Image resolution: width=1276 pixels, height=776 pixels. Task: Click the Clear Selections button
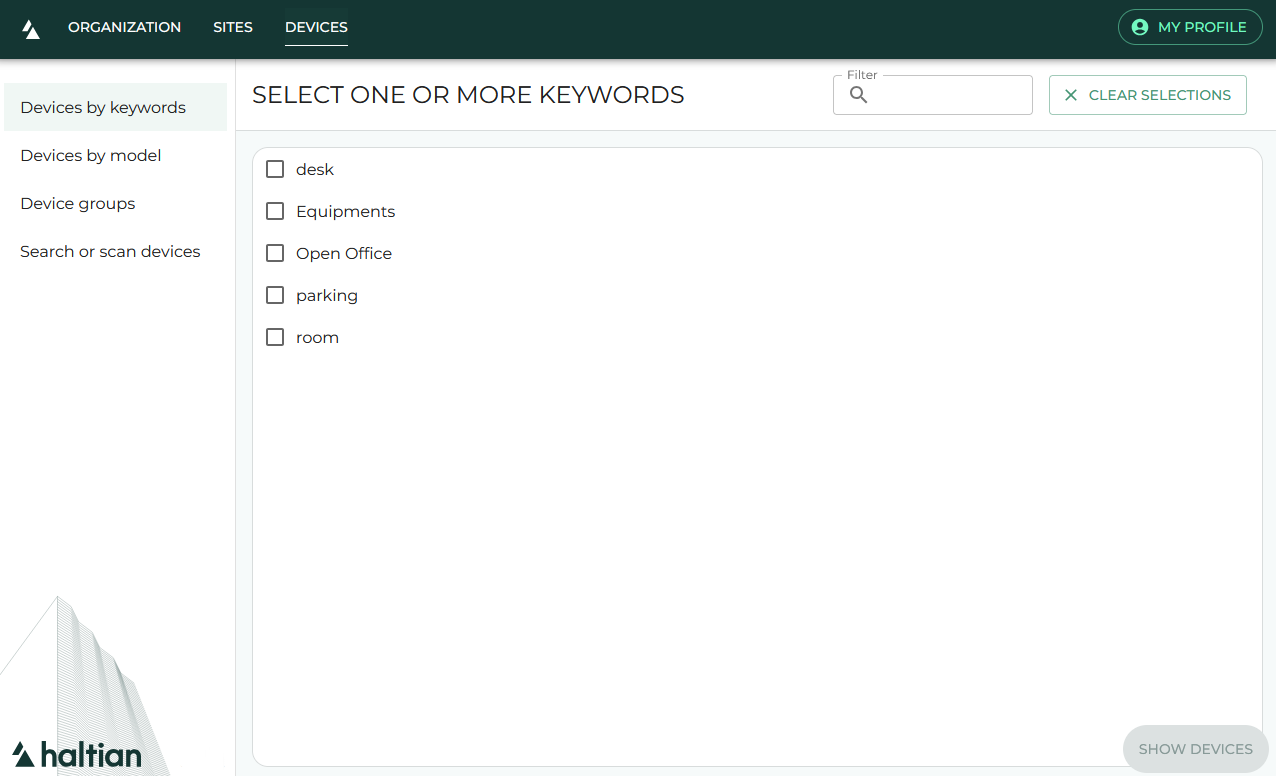1148,95
